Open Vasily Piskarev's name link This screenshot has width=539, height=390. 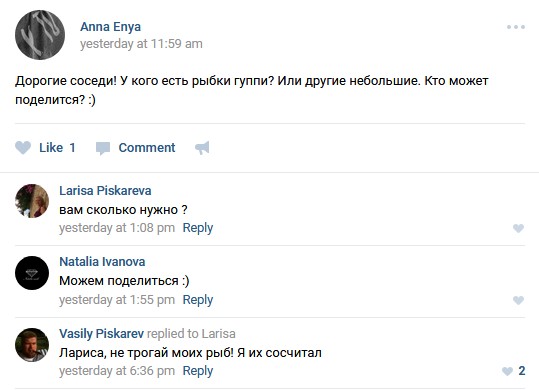(101, 334)
